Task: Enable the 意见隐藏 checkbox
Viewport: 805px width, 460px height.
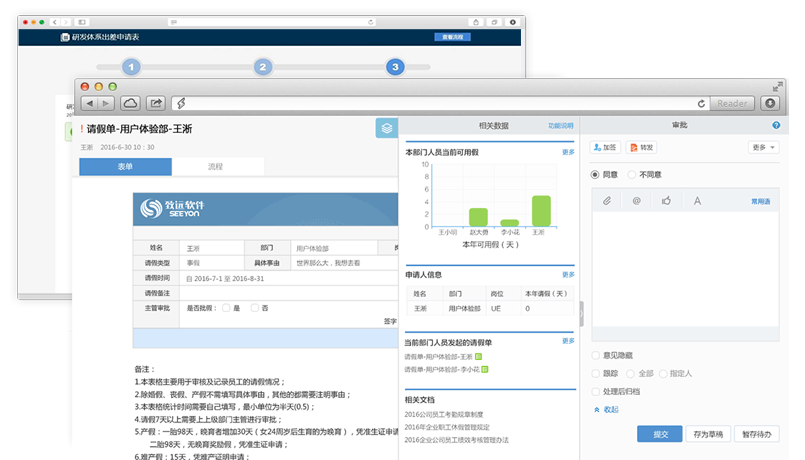Action: (596, 355)
